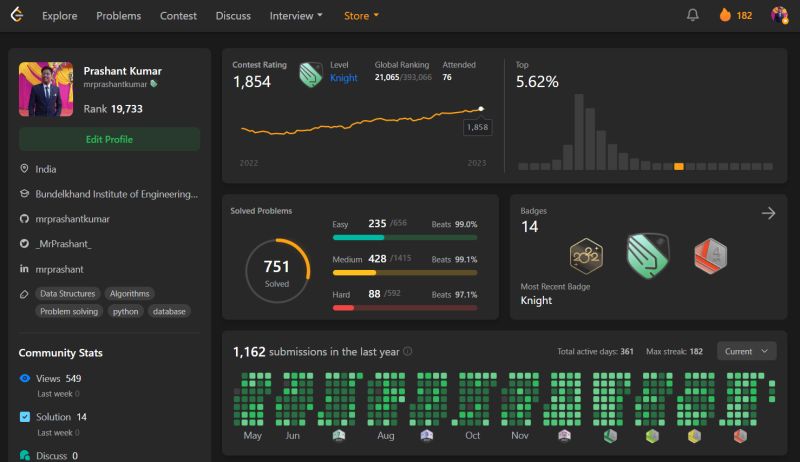Click the LeetCode logo icon
Viewport: 800px width, 462px height.
[x=17, y=15]
